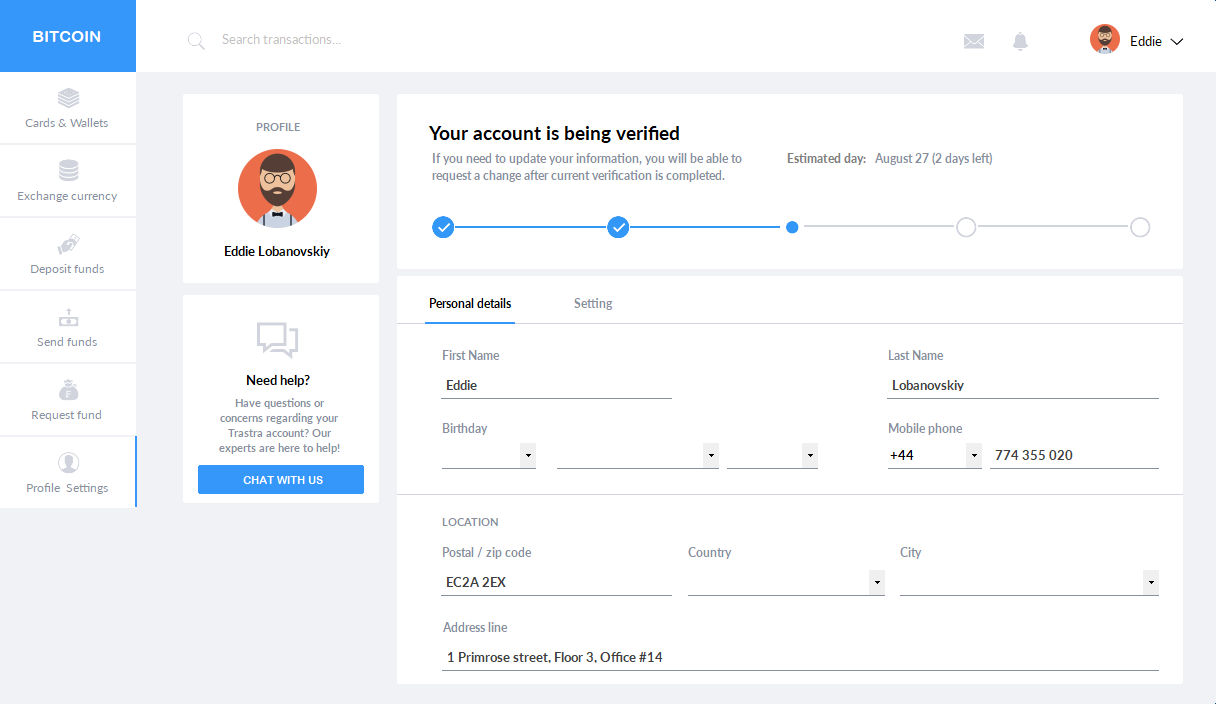
Task: Focus the Search transactions field
Action: click(x=282, y=40)
